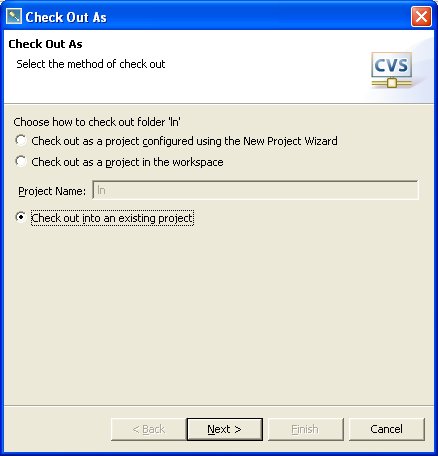The height and width of the screenshot is (456, 438).
Task: Cancel the check out wizard
Action: tap(387, 429)
